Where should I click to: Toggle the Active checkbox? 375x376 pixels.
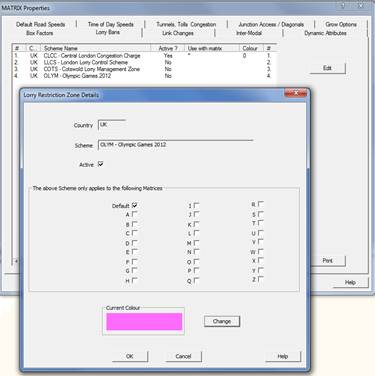coord(101,164)
